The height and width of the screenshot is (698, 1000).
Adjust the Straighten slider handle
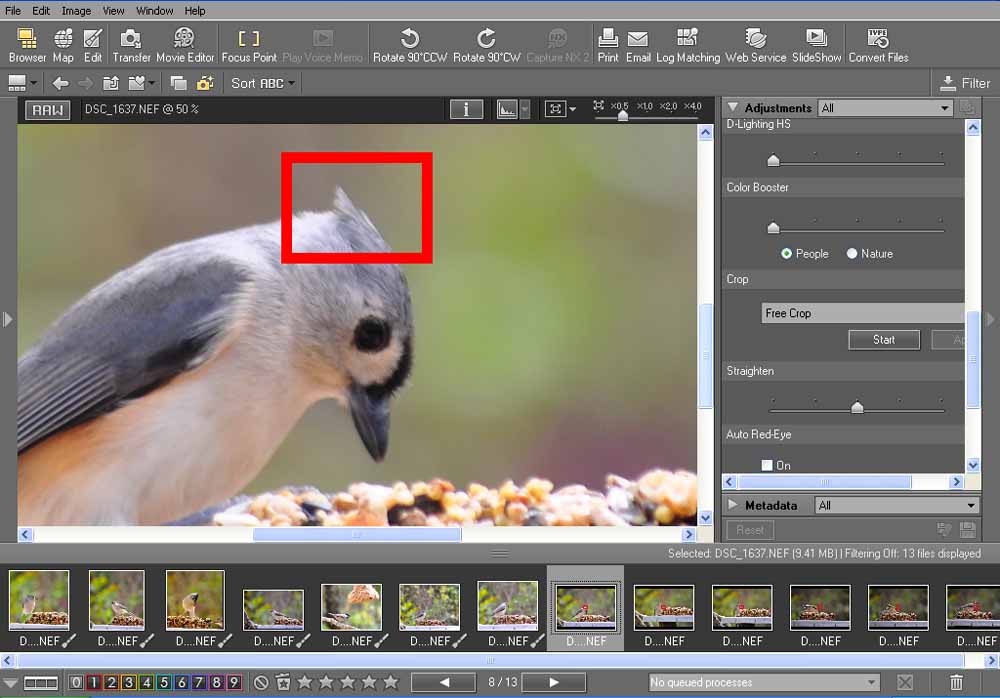point(857,407)
